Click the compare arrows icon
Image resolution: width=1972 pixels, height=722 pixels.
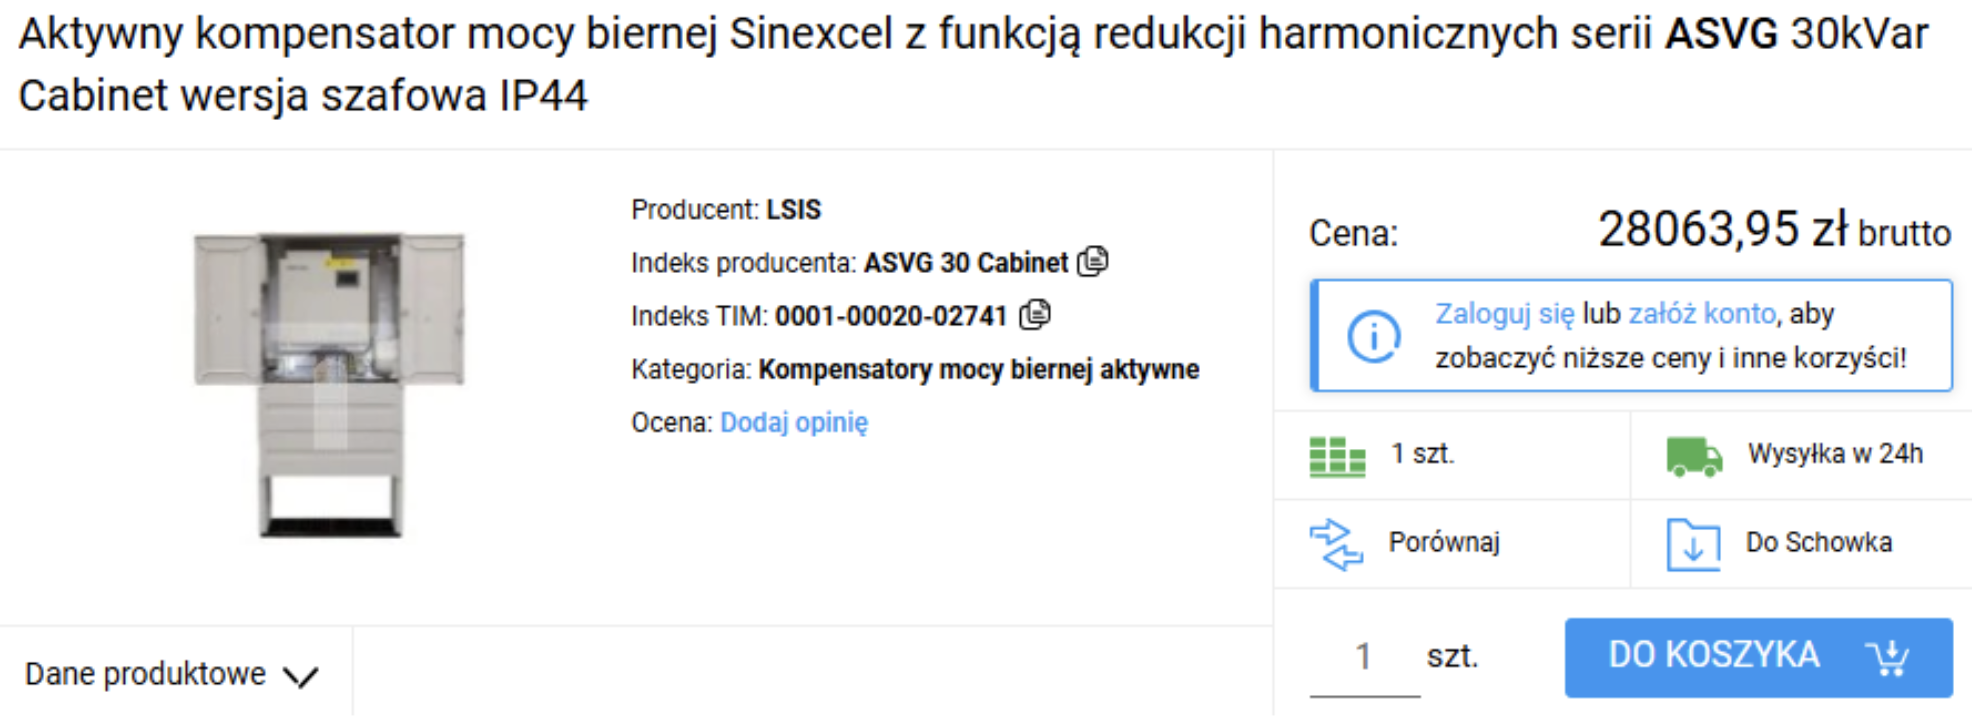pos(1336,544)
